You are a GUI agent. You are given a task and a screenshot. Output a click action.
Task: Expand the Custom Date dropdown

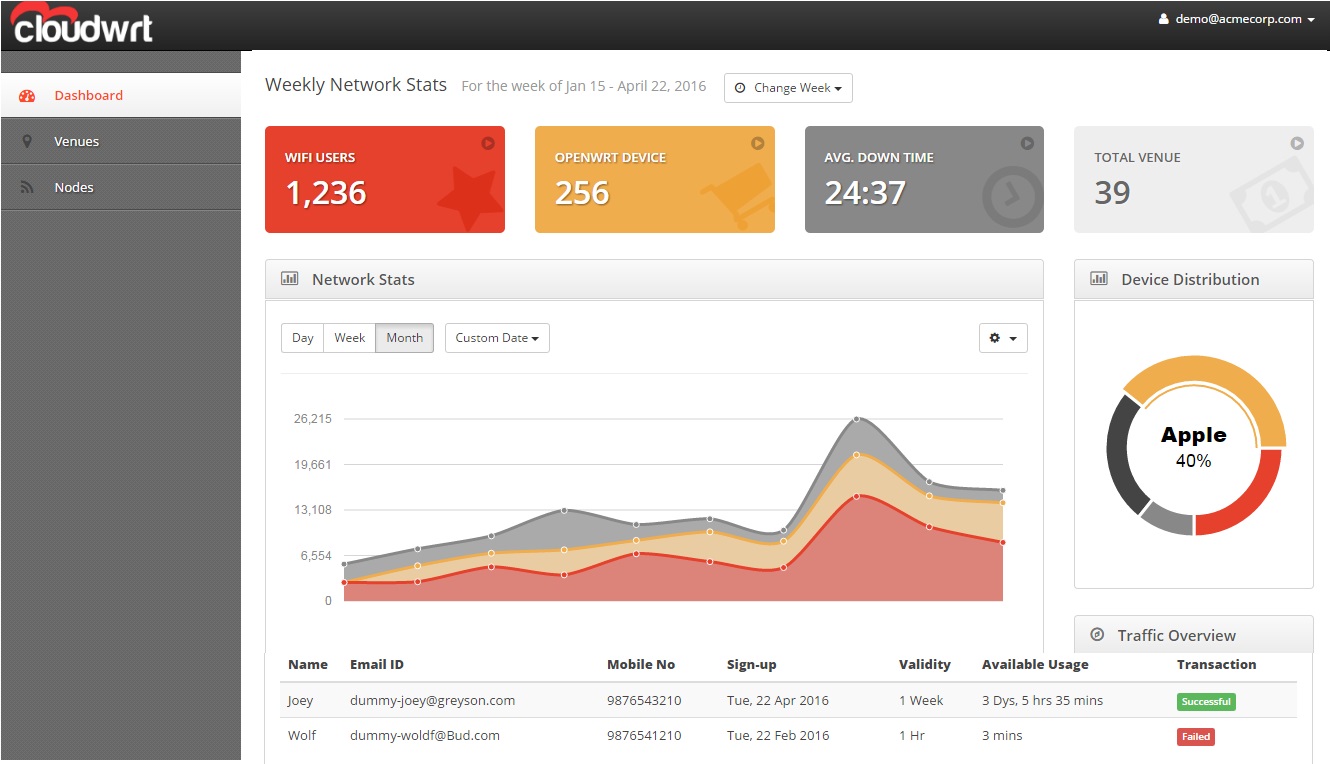pos(497,338)
